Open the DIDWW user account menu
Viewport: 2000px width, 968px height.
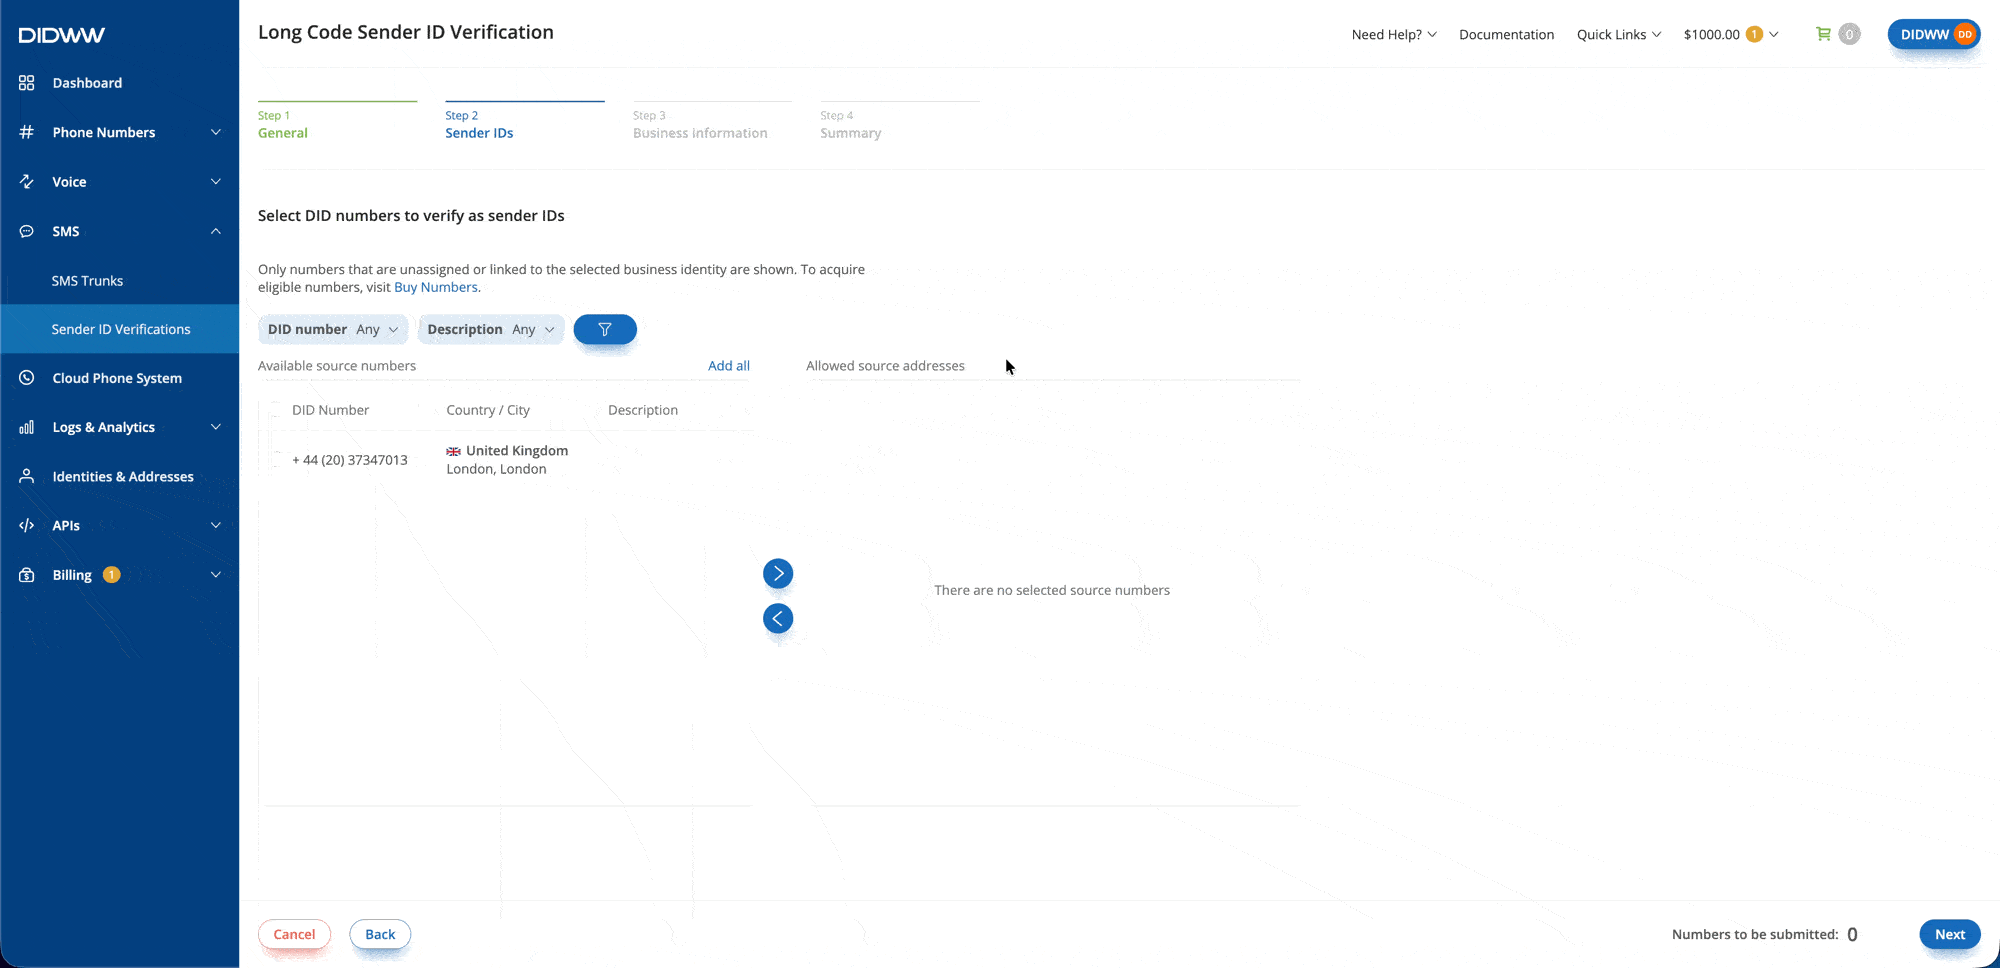coord(1934,34)
